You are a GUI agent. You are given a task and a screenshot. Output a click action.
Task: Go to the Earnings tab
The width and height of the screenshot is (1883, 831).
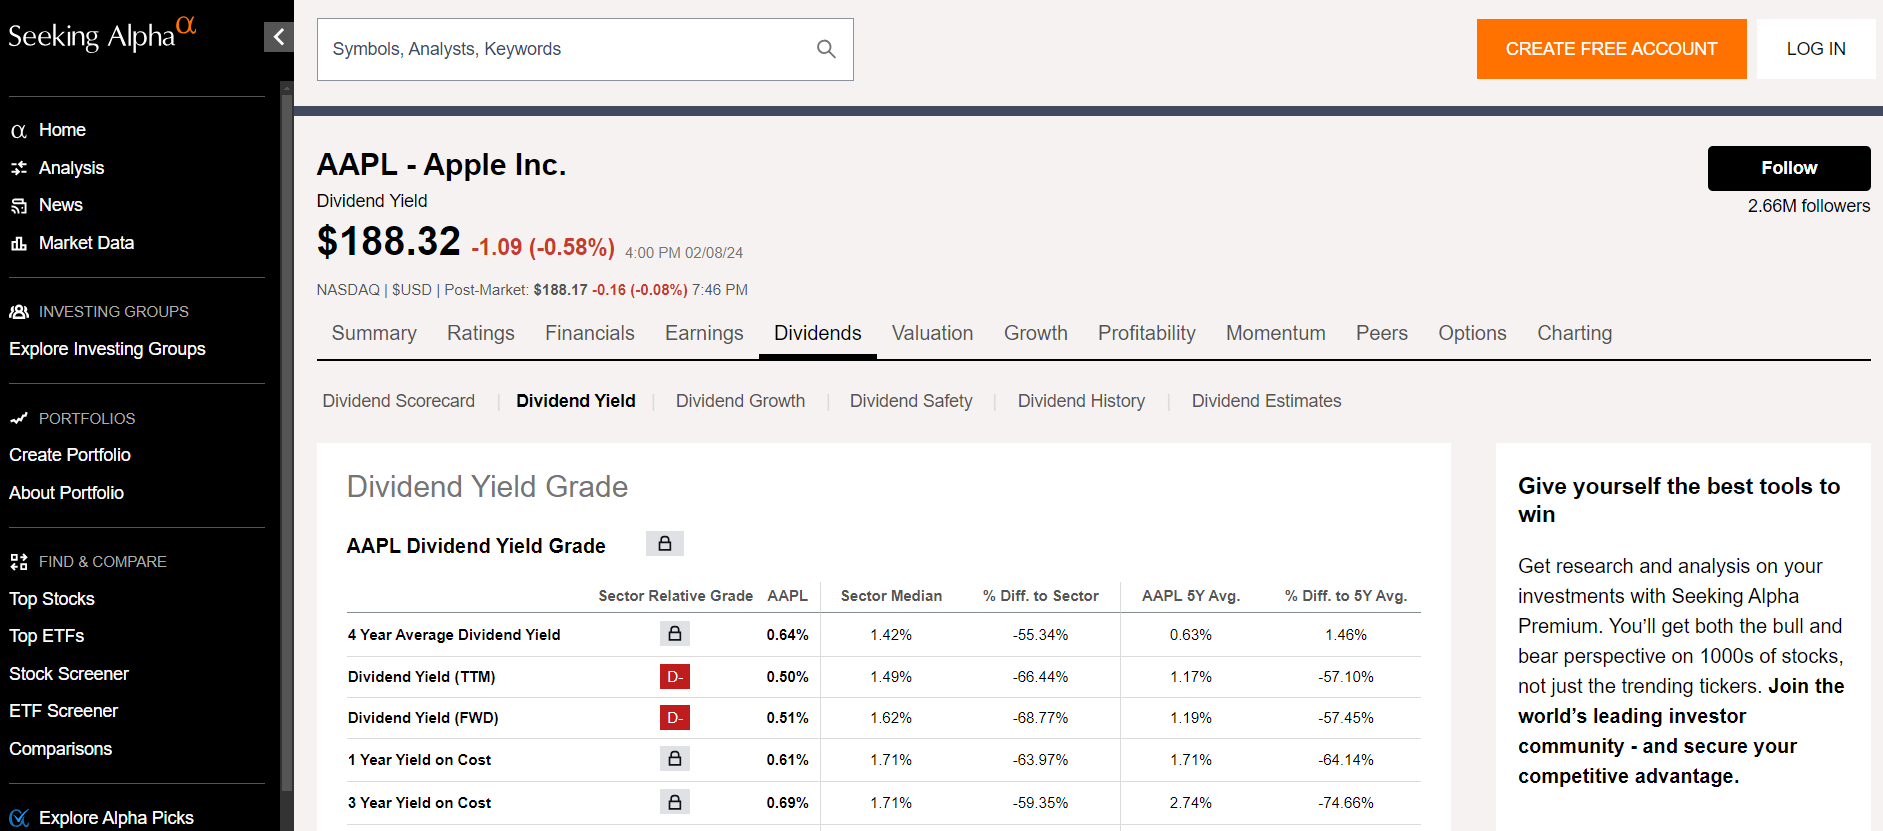coord(704,333)
